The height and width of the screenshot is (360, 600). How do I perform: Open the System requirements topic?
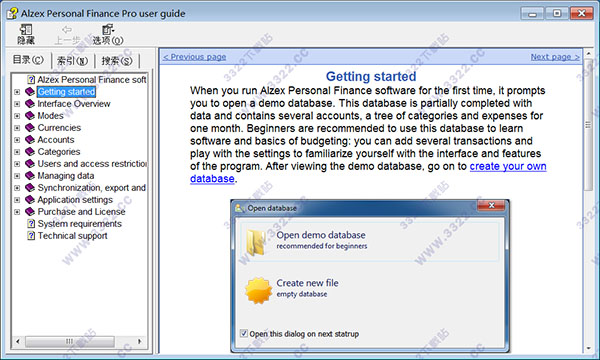coord(80,224)
